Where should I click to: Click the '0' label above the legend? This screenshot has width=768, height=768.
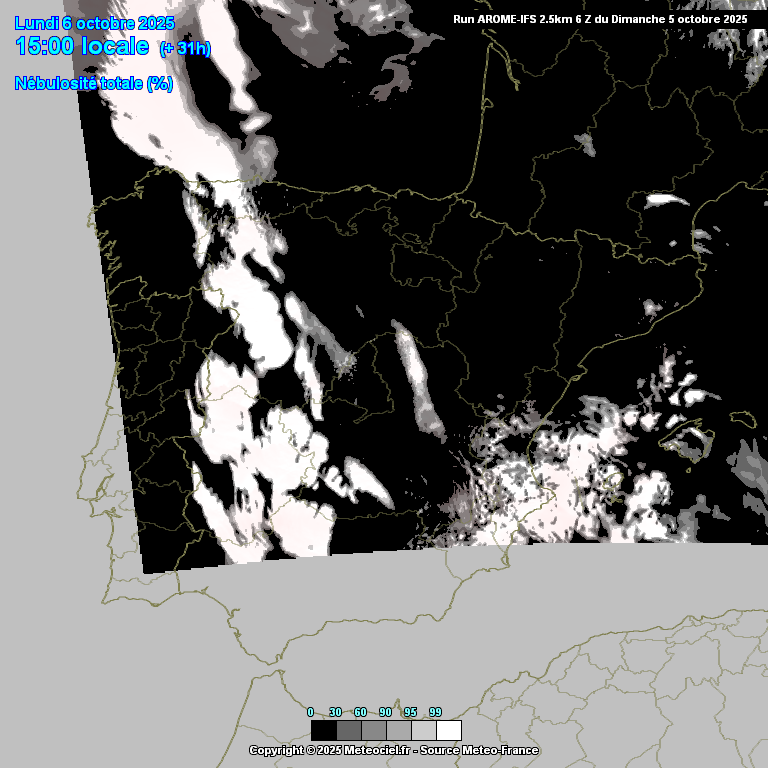(310, 712)
